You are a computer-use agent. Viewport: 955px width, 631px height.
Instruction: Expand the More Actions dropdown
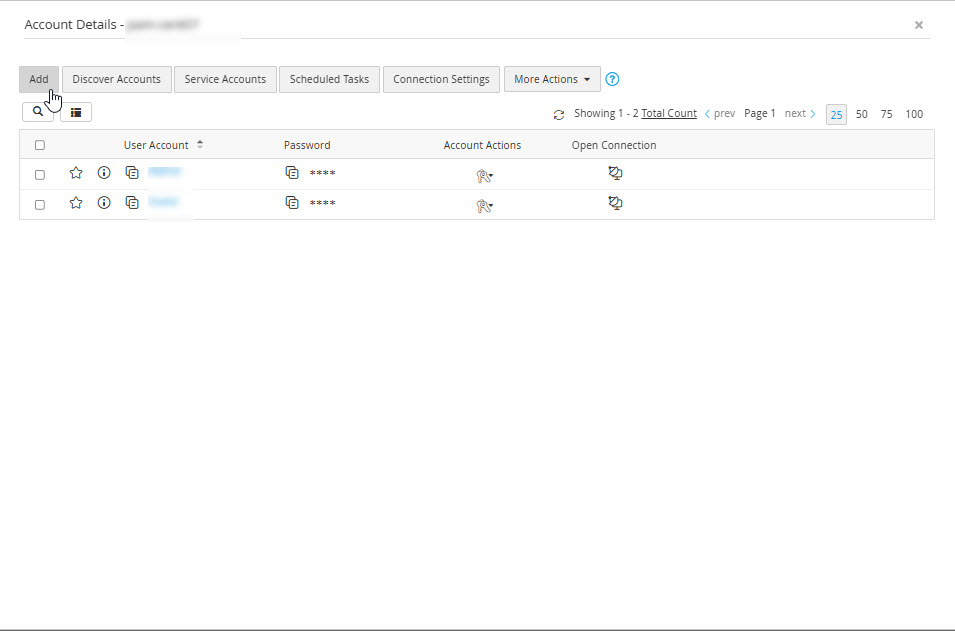[x=552, y=79]
